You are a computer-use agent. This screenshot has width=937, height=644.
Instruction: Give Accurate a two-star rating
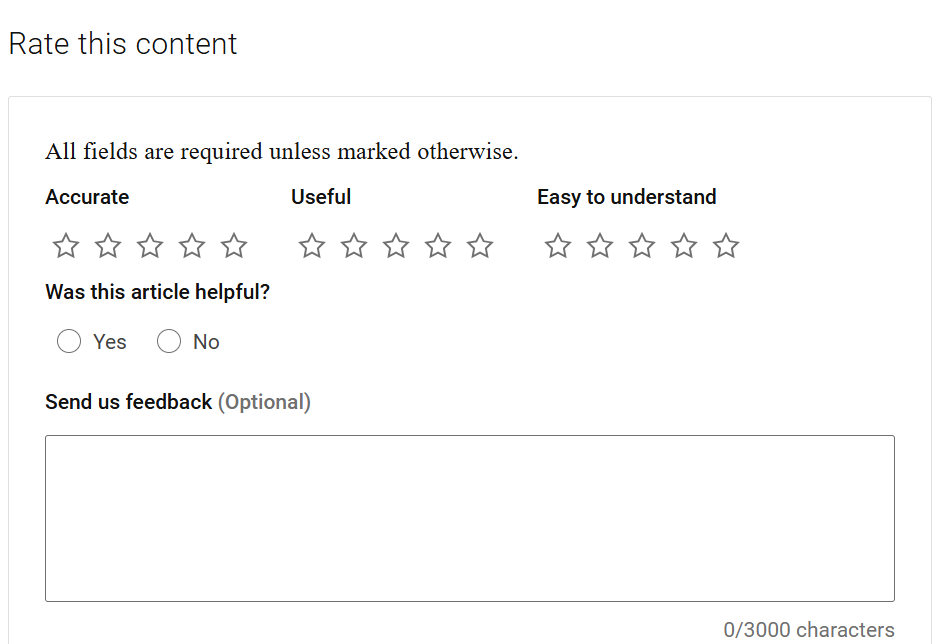(x=108, y=246)
